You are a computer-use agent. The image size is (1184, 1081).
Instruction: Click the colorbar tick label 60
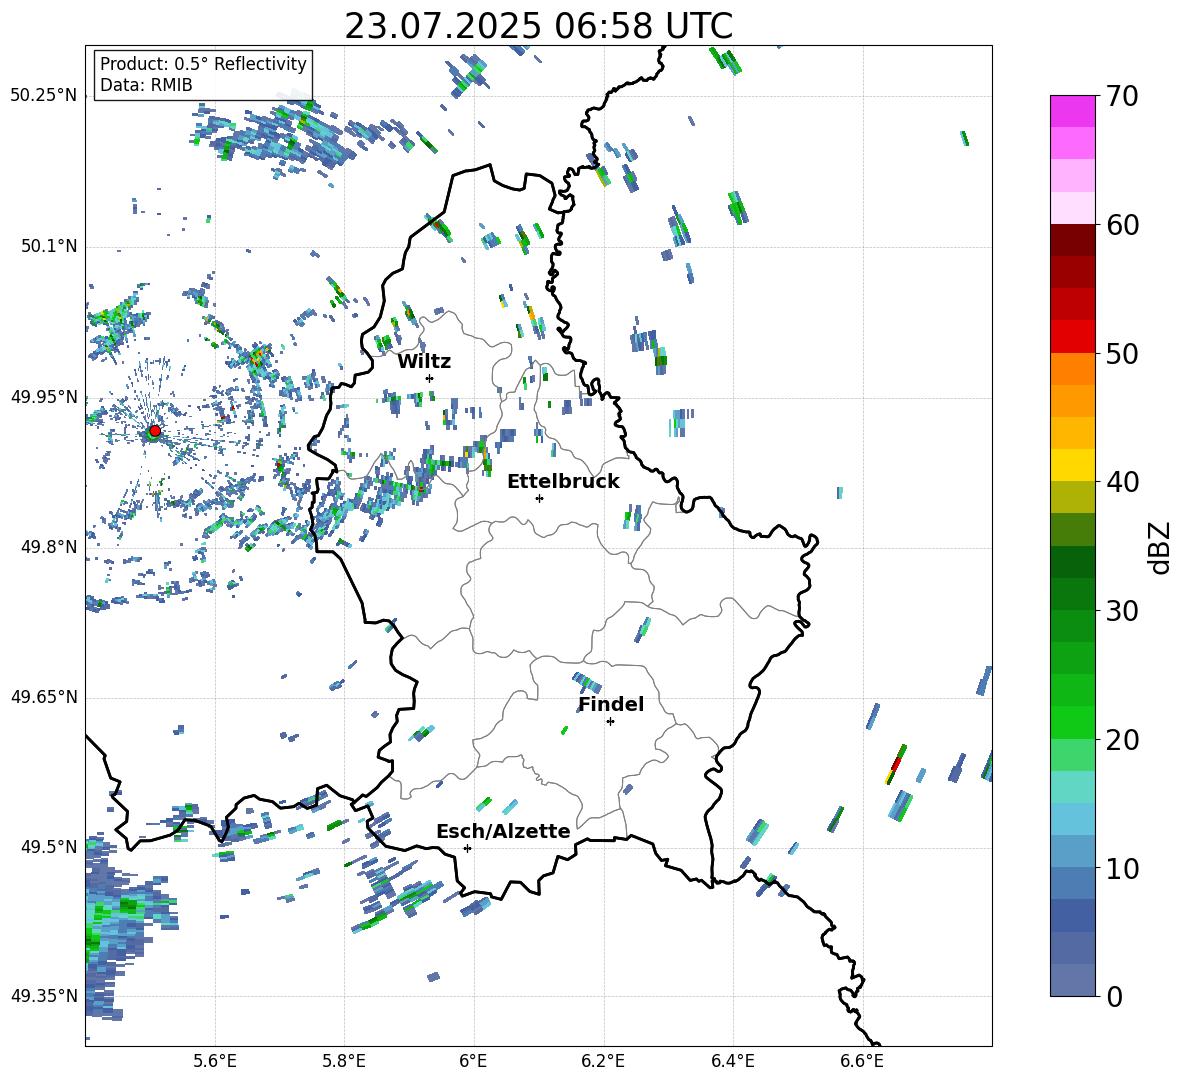(x=1122, y=225)
